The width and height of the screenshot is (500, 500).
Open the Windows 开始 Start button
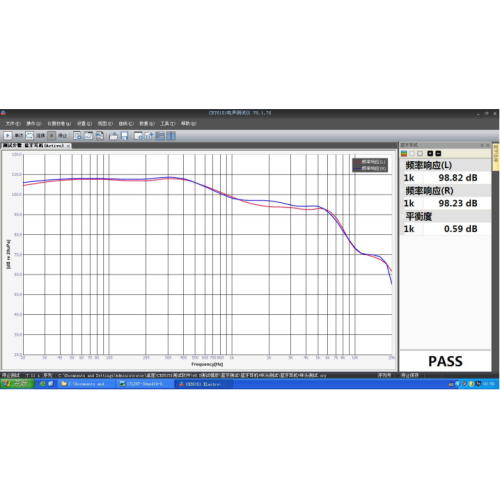pyautogui.click(x=17, y=384)
